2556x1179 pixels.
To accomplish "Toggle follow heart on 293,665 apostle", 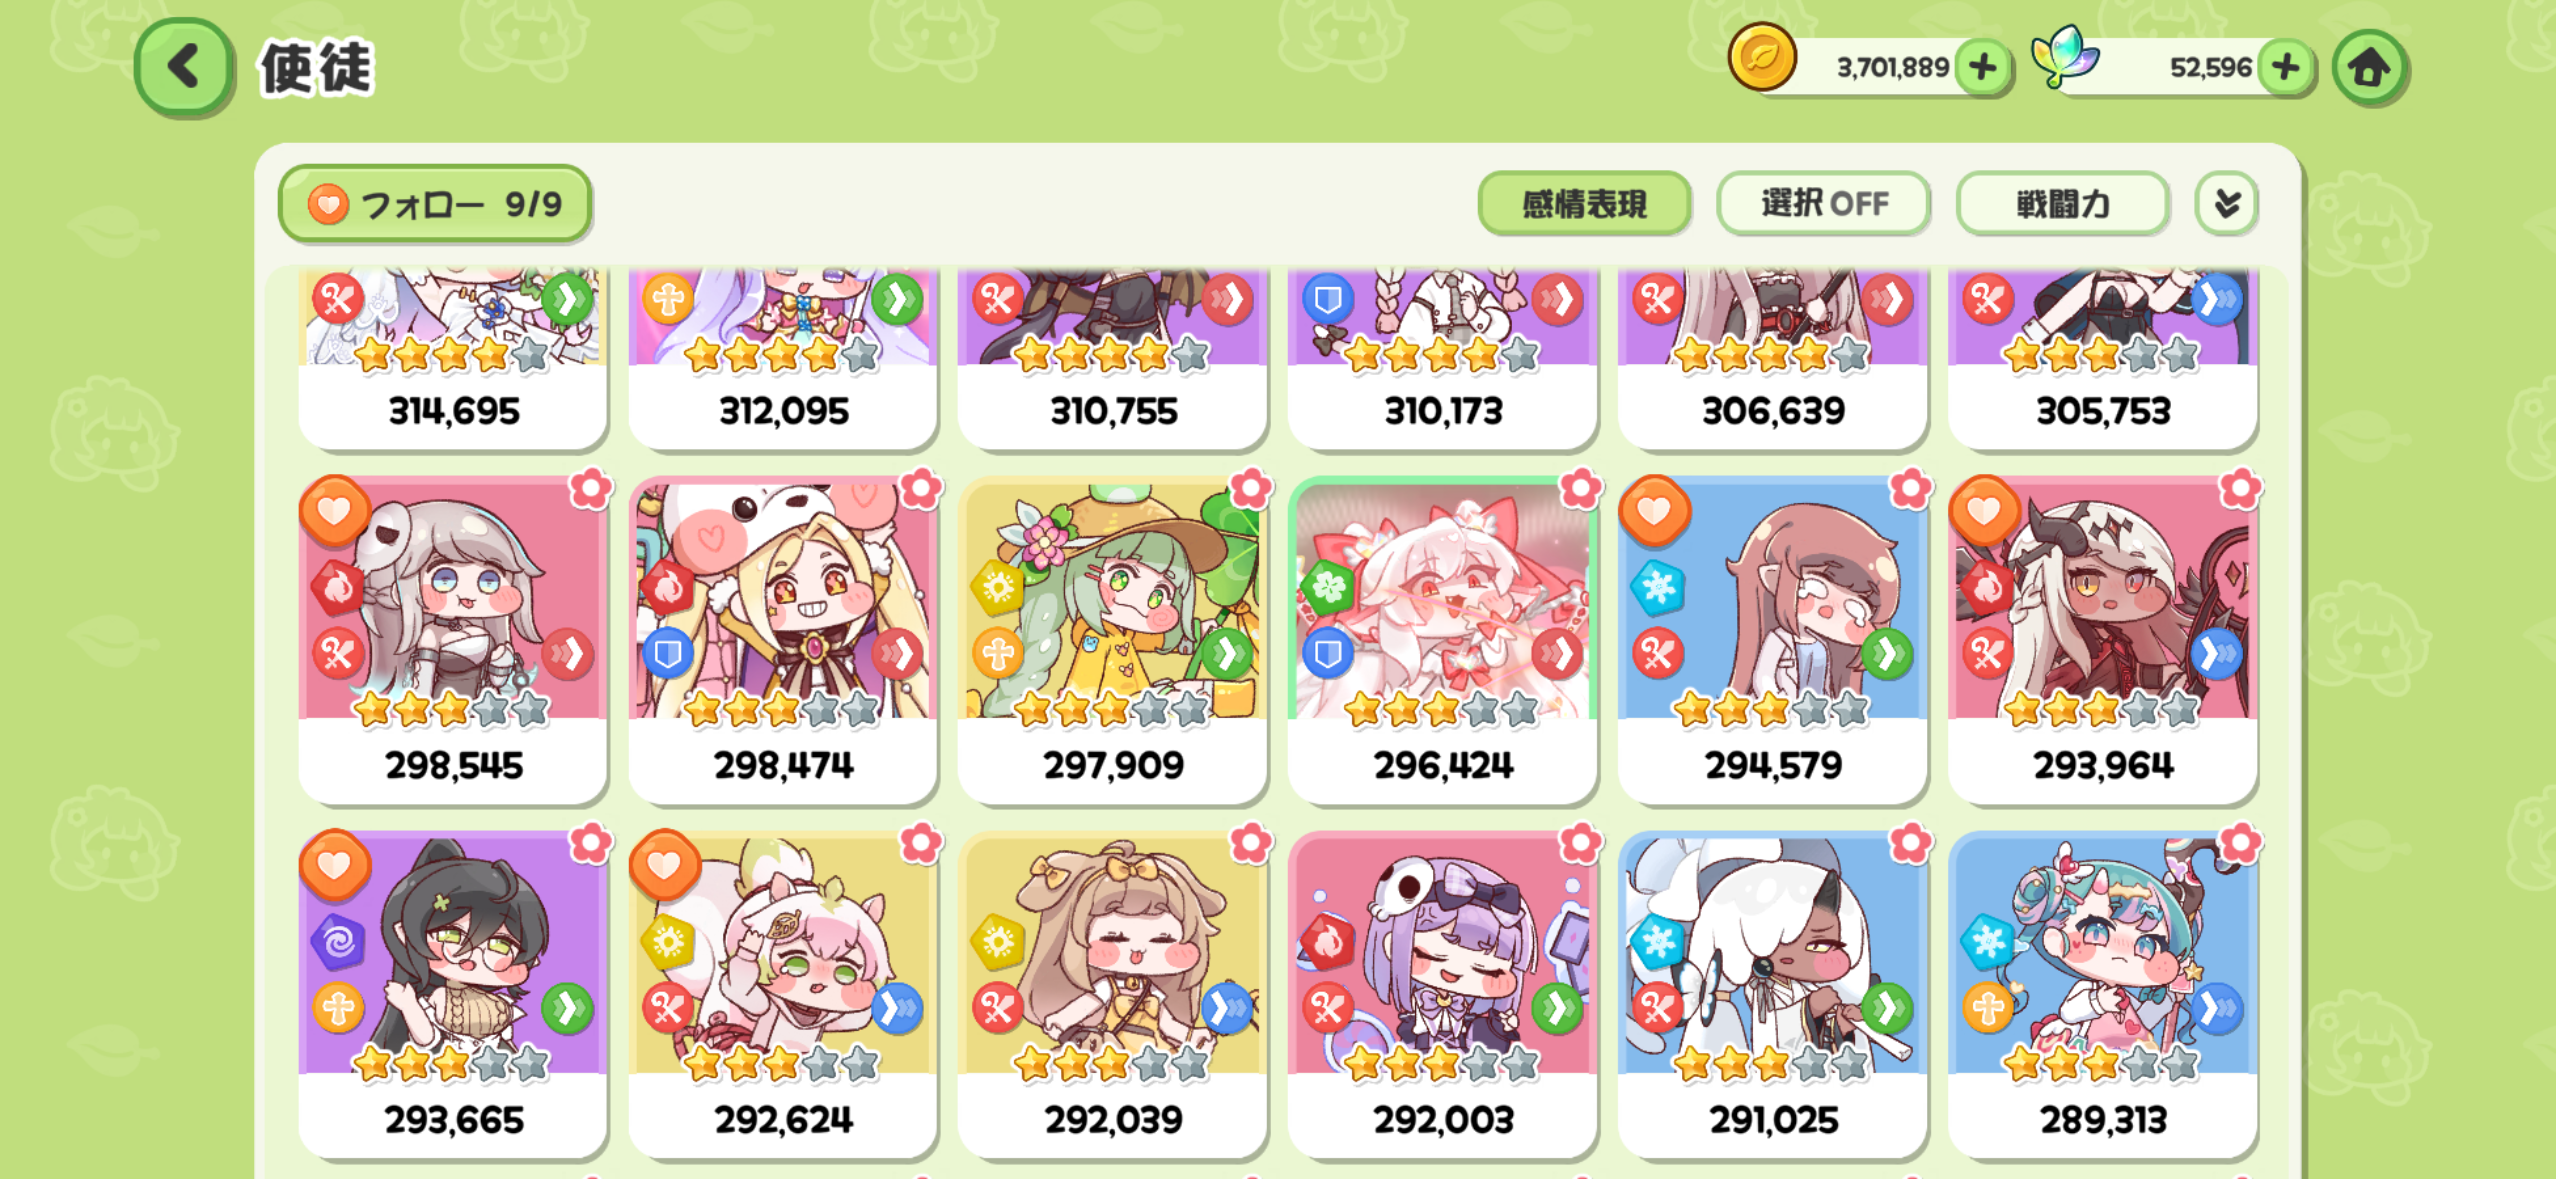I will [335, 865].
